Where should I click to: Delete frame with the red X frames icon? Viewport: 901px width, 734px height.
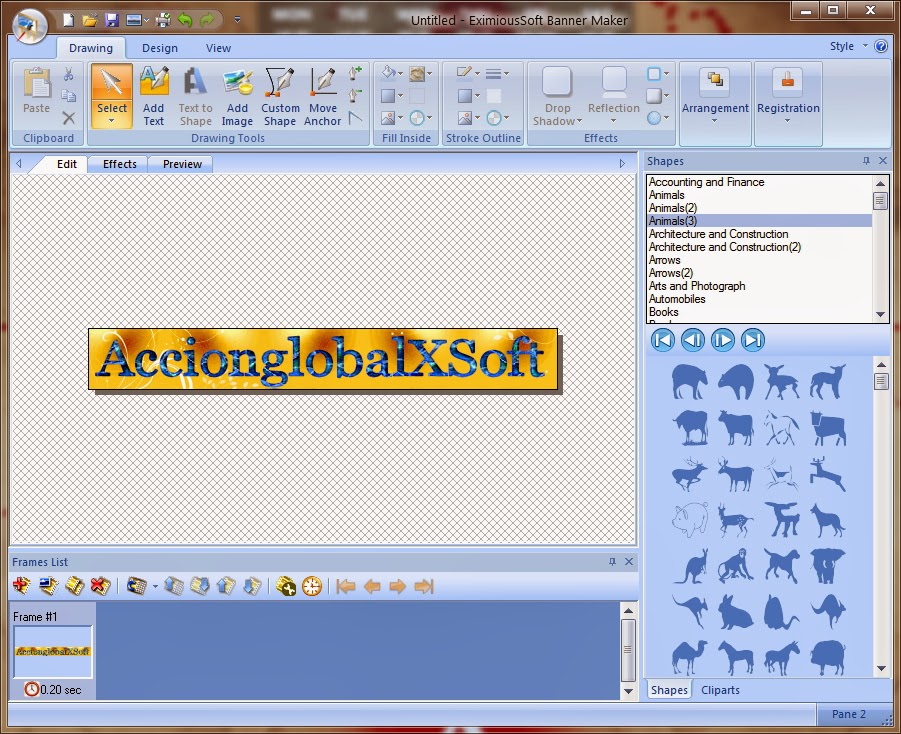click(100, 586)
